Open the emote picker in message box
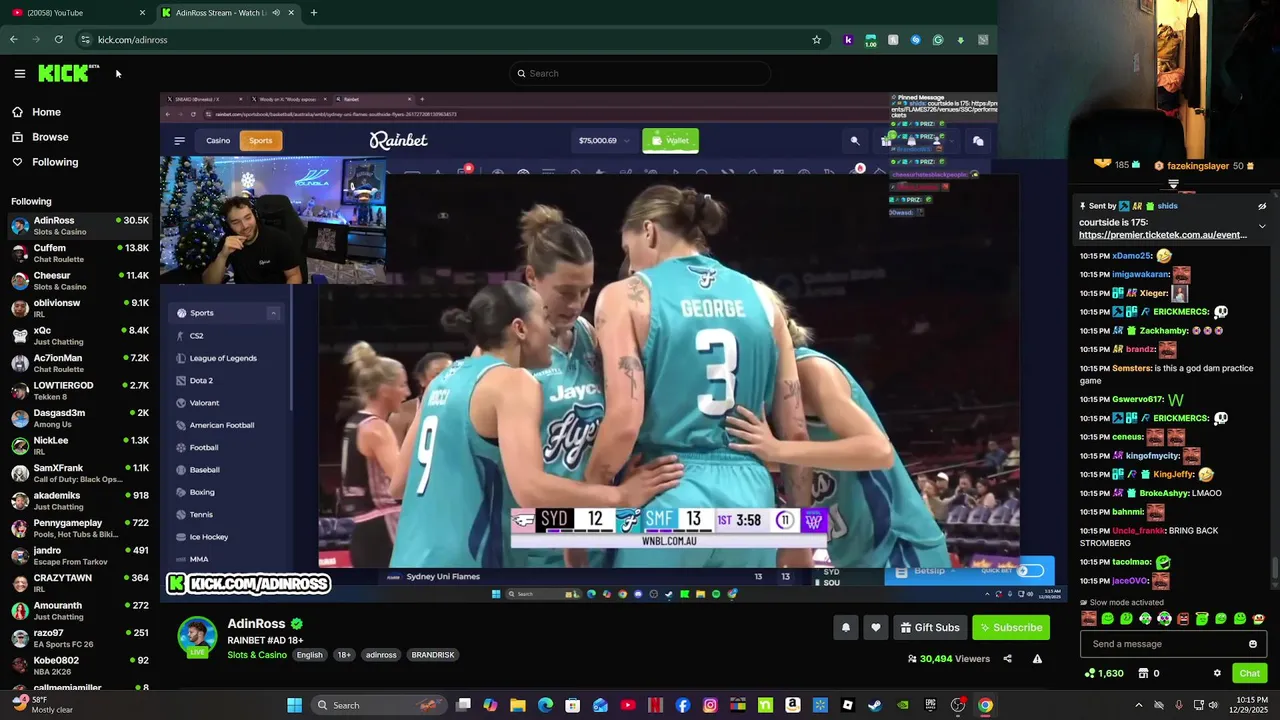Image resolution: width=1280 pixels, height=720 pixels. pos(1253,644)
